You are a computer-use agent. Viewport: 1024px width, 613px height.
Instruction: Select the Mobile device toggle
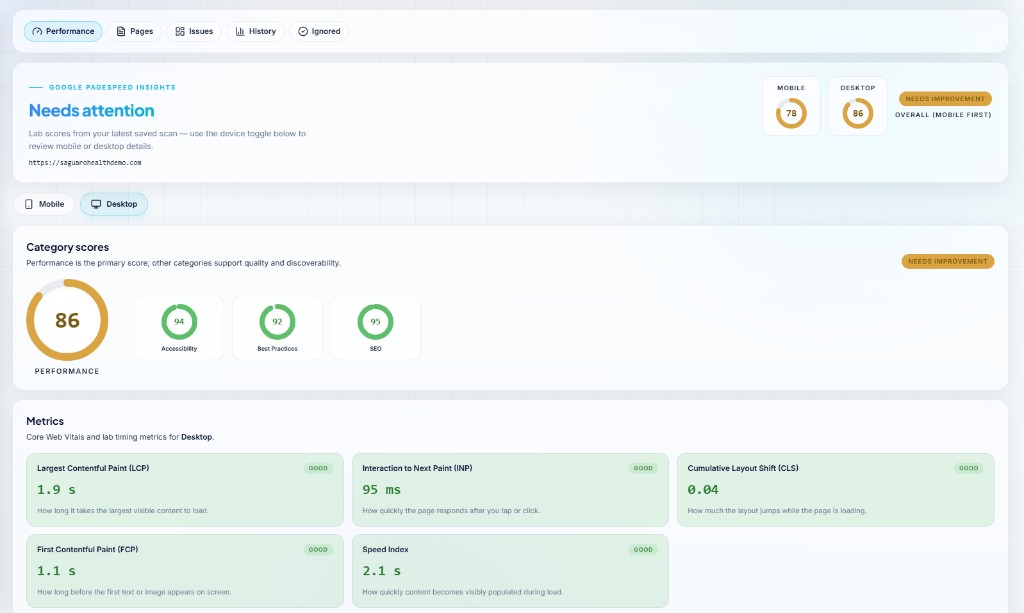(44, 204)
